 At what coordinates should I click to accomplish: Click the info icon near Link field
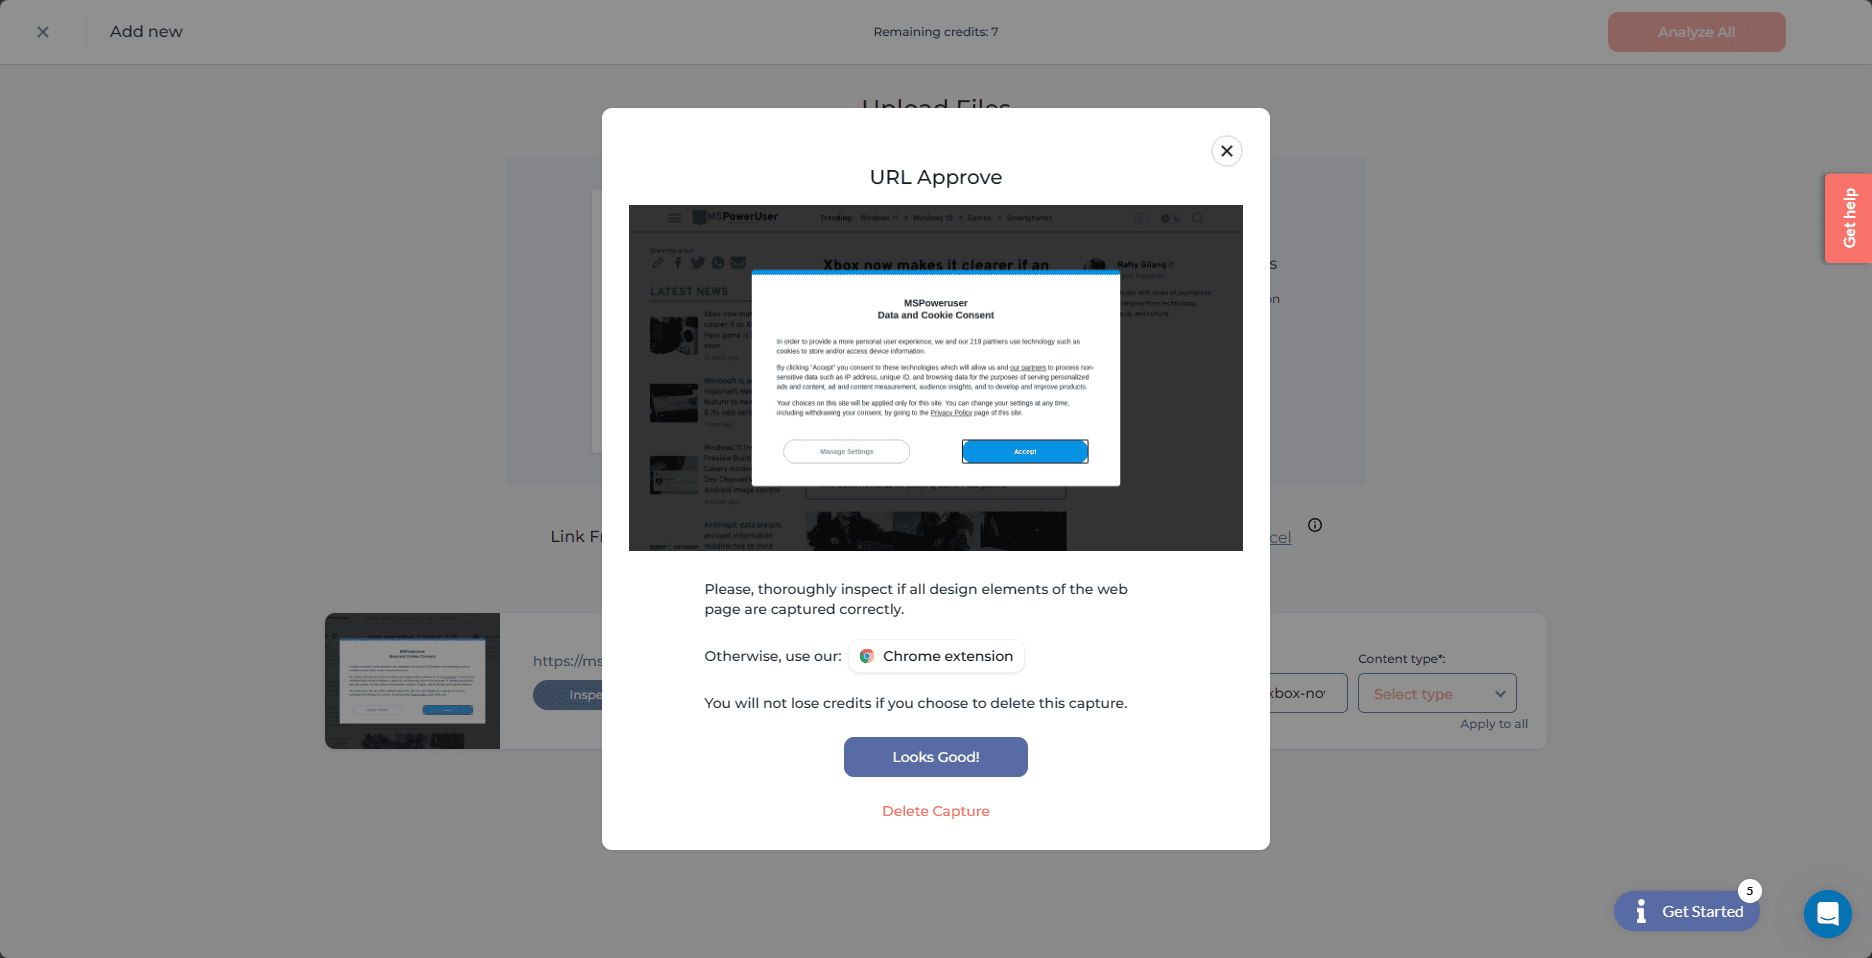[x=1315, y=525]
